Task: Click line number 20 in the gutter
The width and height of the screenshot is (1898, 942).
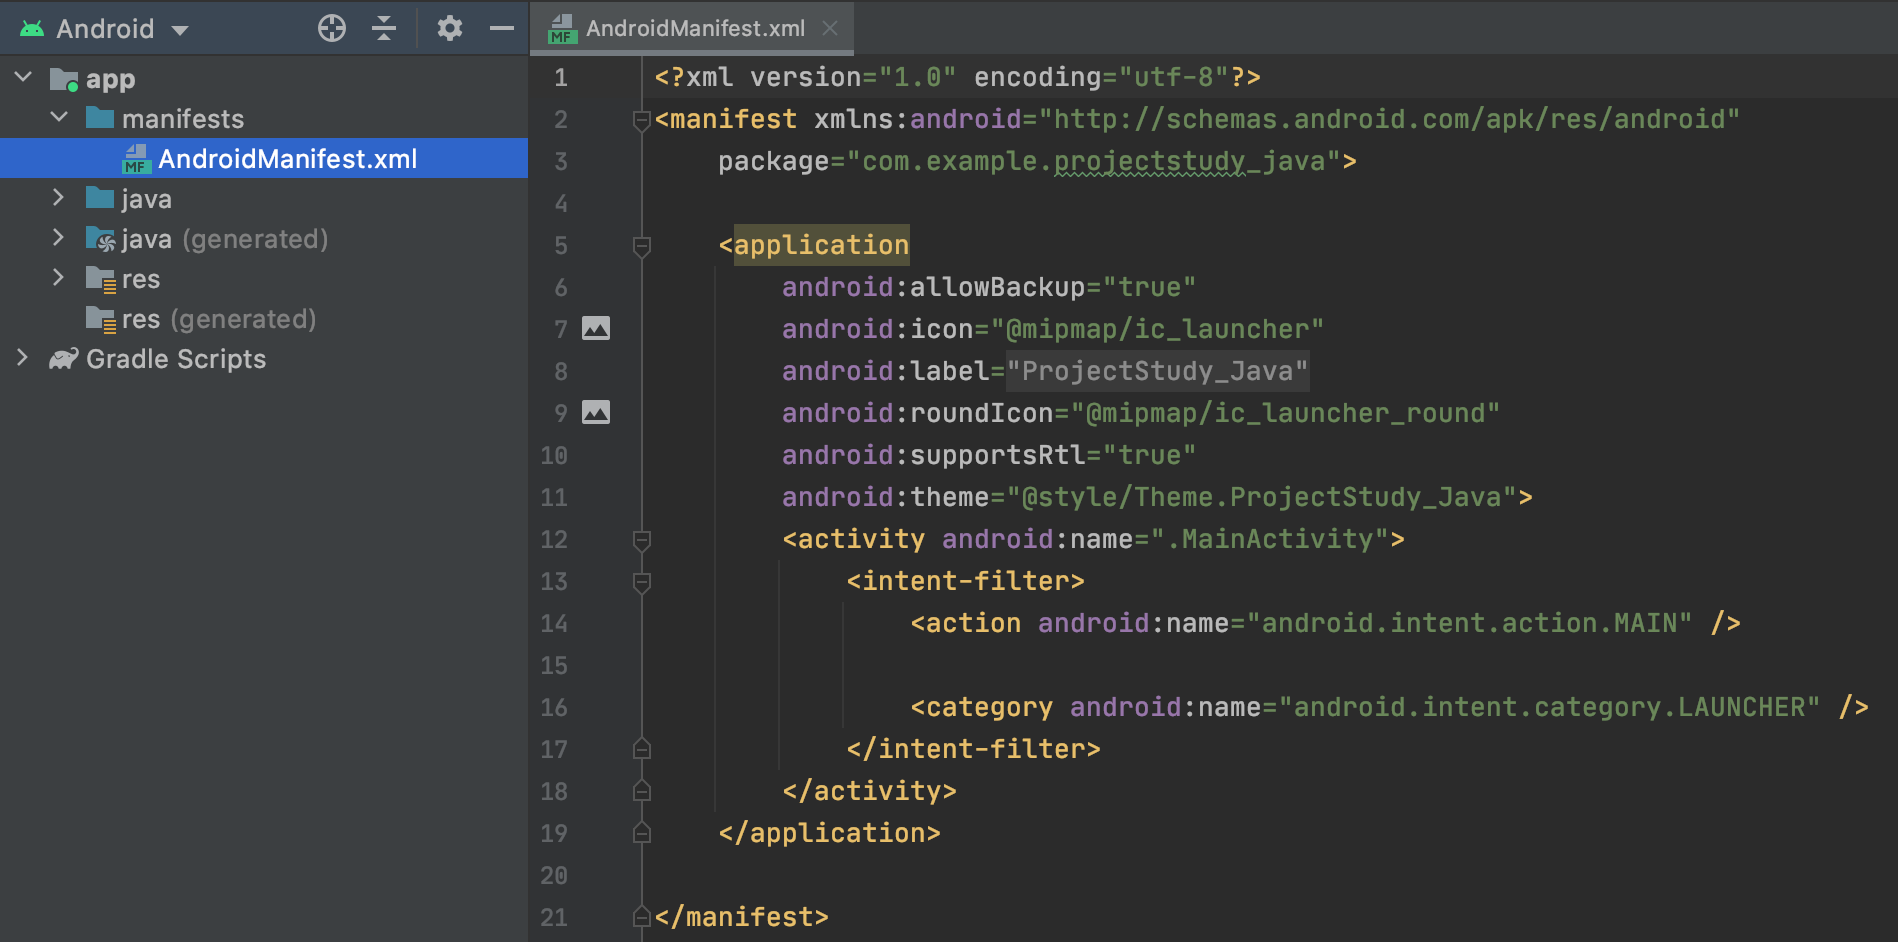Action: (x=554, y=876)
